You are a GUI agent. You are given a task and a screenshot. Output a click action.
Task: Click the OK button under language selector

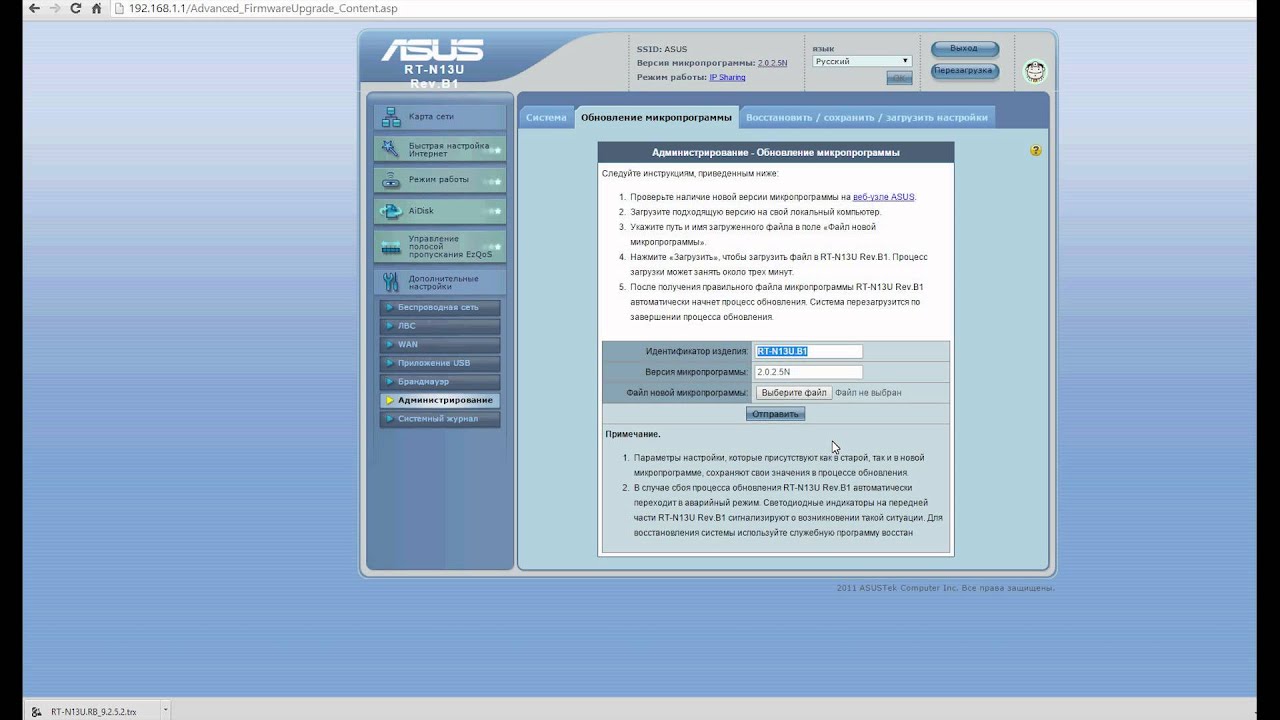click(x=898, y=78)
